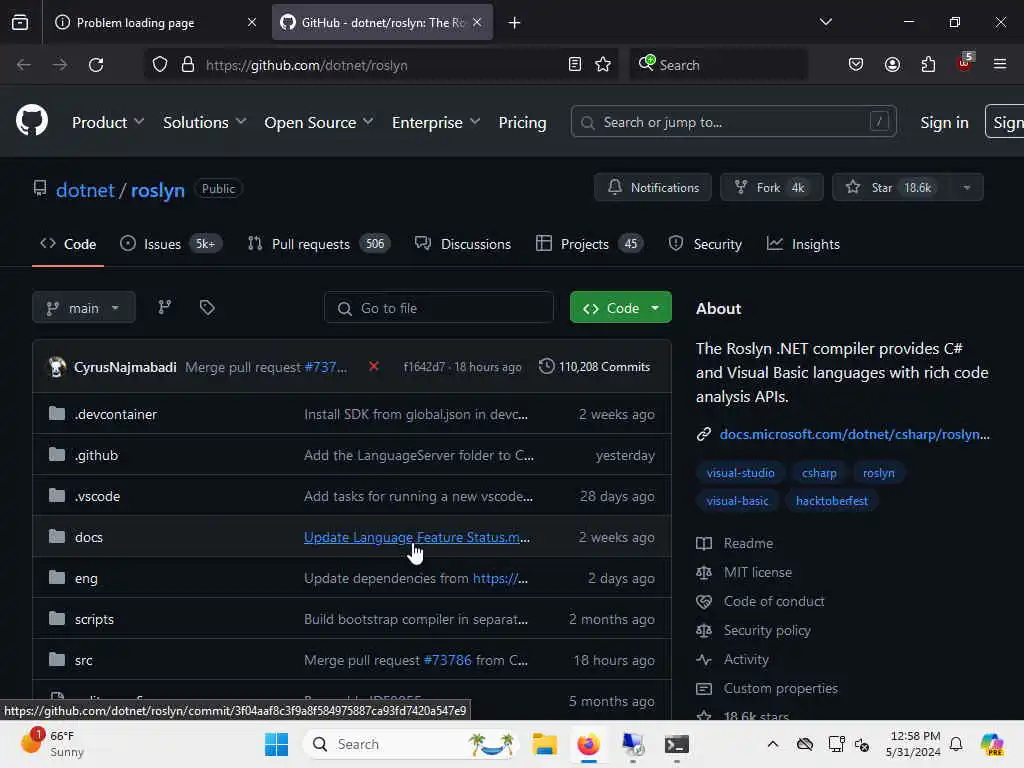
Task: Open Pocket save icon in toolbar
Action: [856, 65]
